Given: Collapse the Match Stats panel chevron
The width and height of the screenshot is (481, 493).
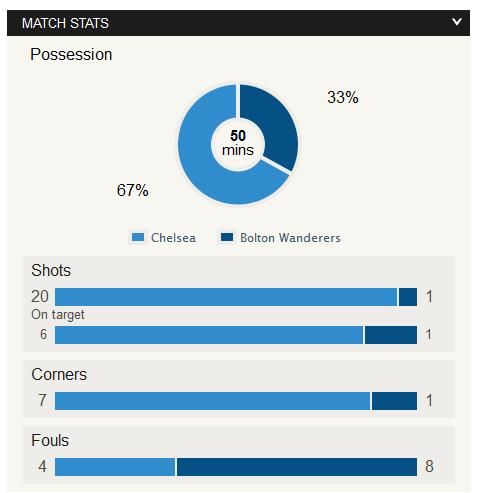Looking at the screenshot, I should coord(457,22).
